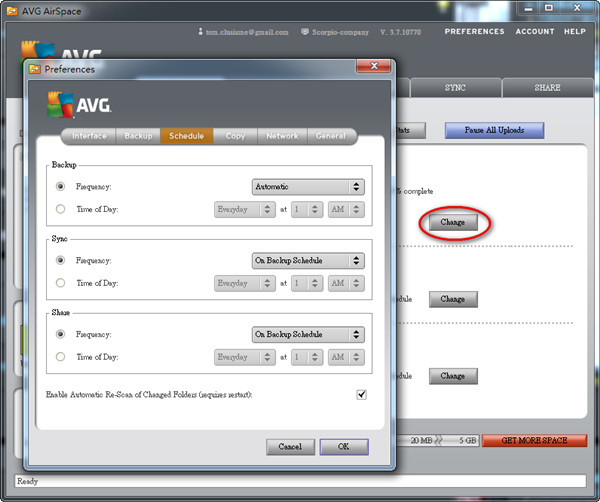This screenshot has height=502, width=600.
Task: Click the Ready status bar
Action: pyautogui.click(x=300, y=481)
